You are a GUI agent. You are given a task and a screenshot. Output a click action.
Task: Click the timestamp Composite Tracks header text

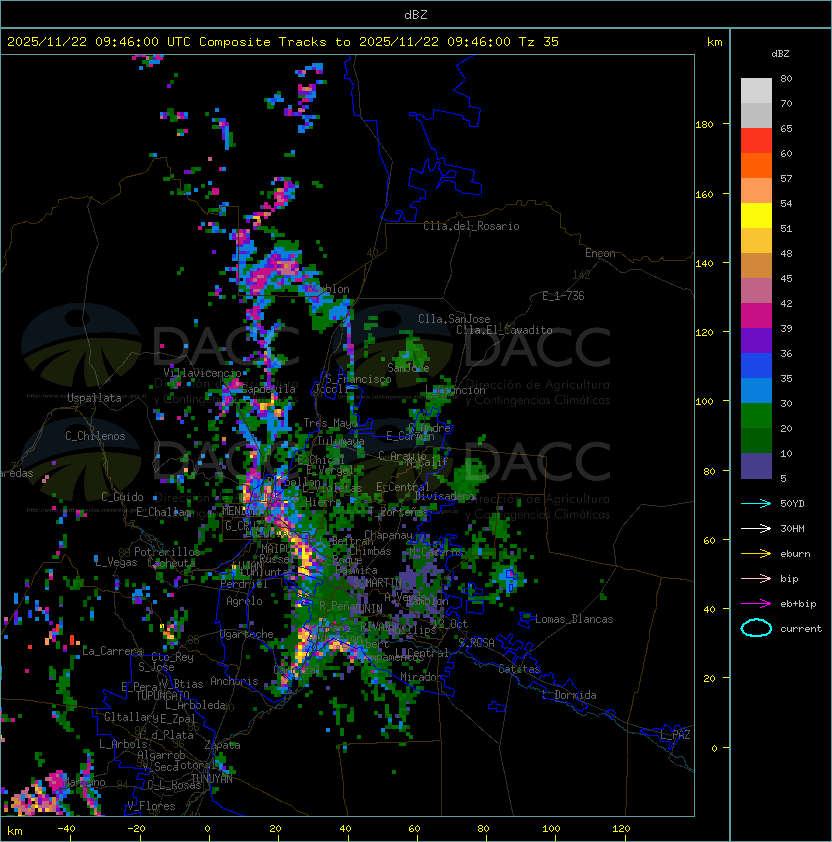283,42
